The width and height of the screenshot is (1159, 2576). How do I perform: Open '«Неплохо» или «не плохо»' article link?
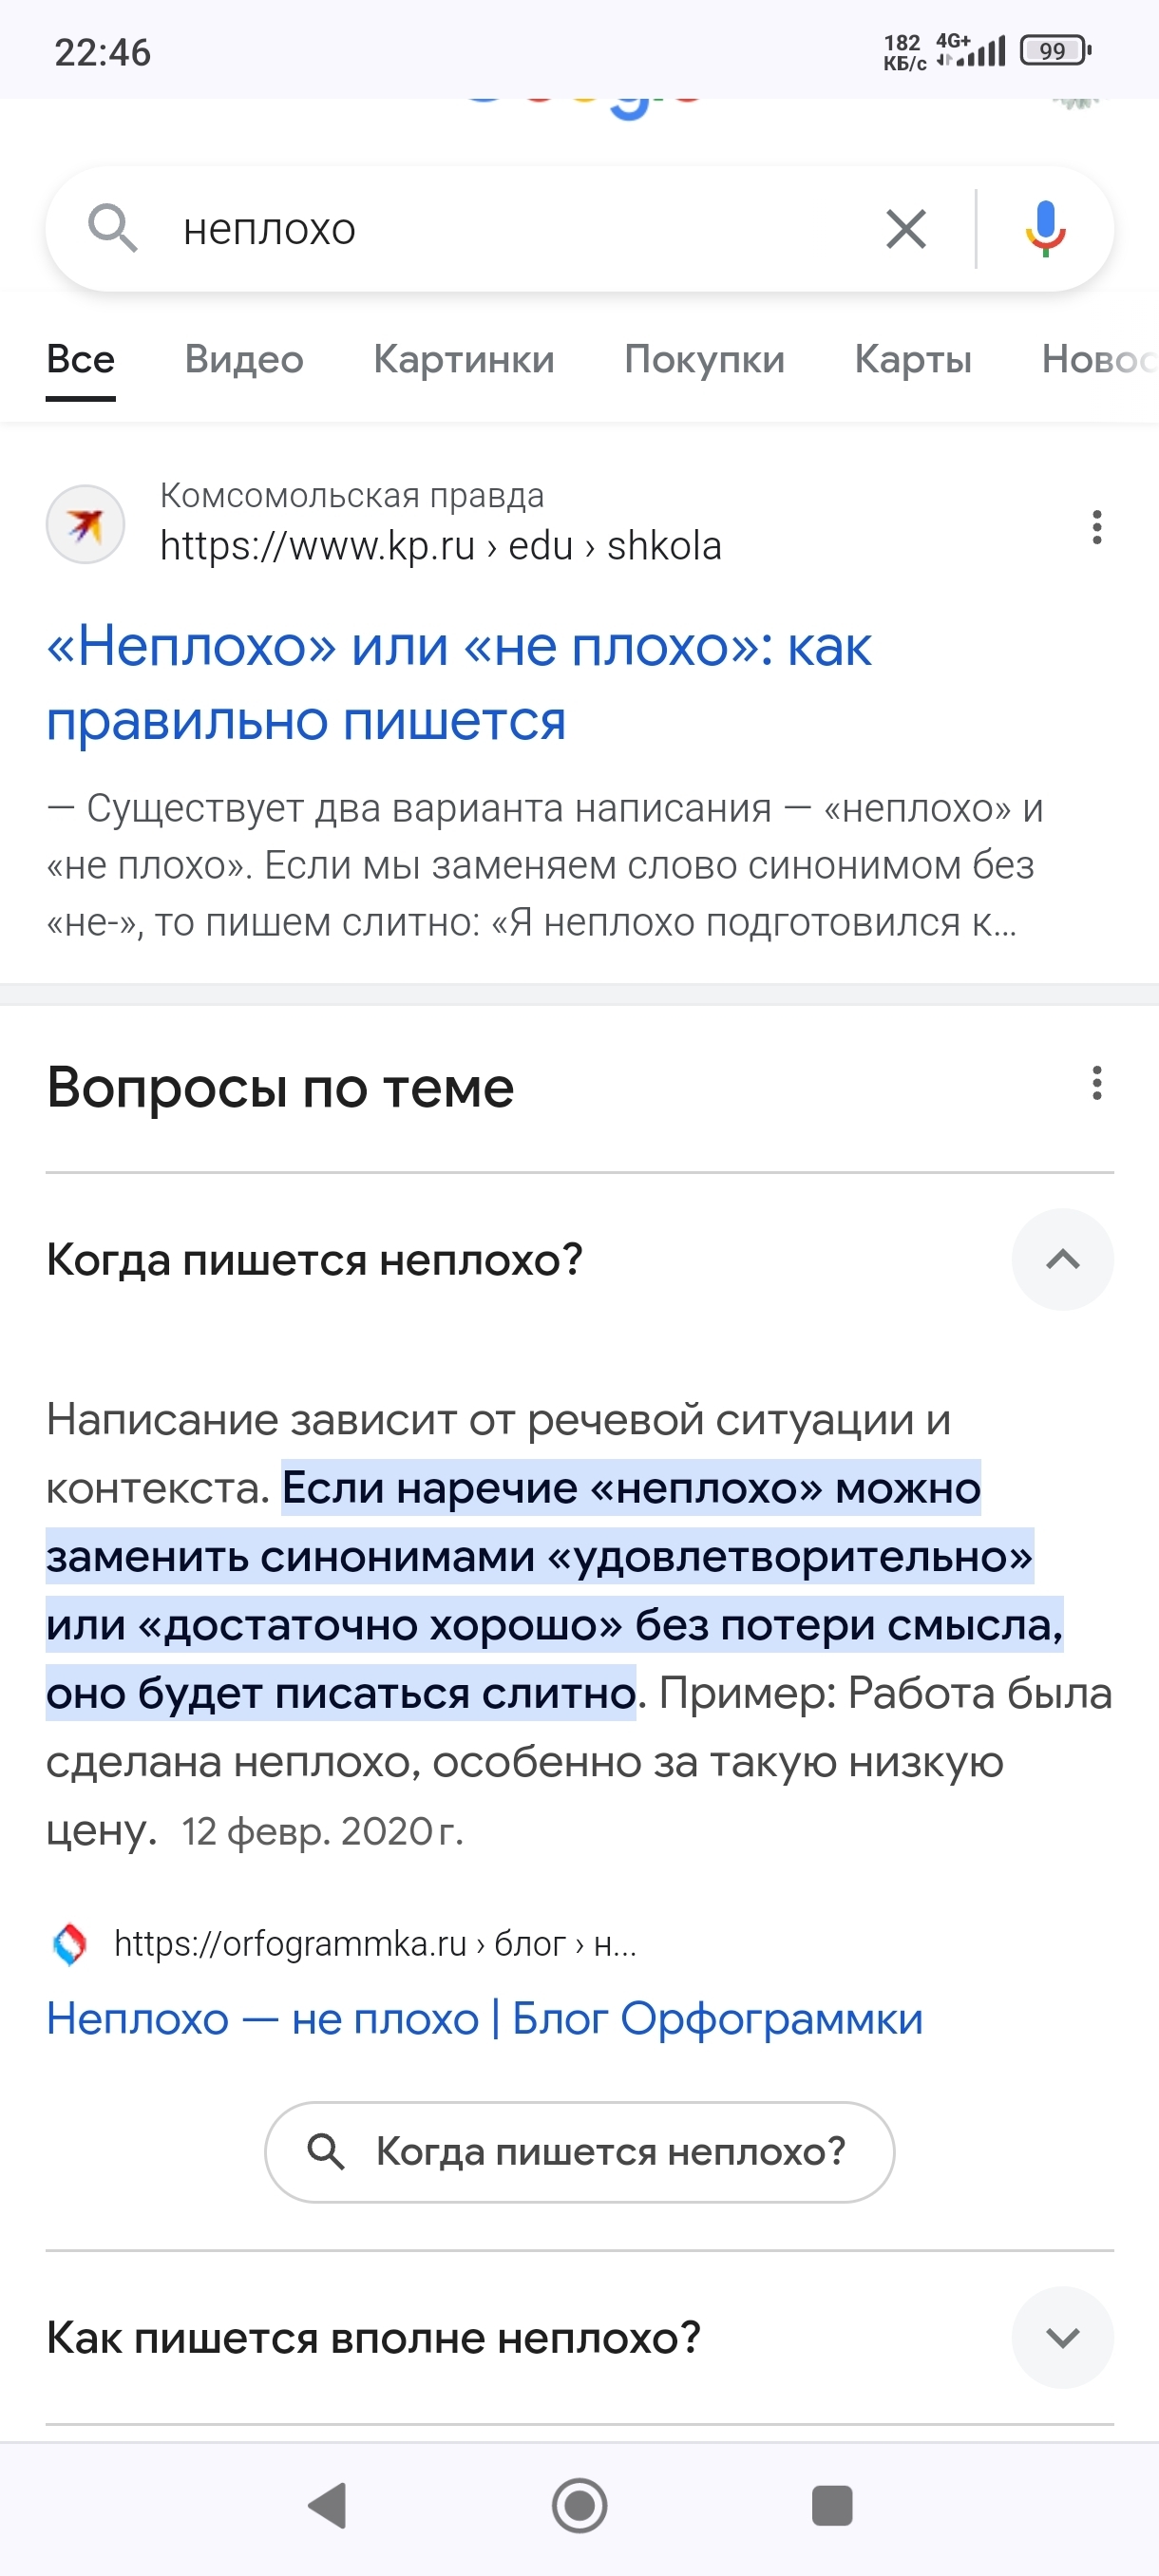(x=458, y=683)
